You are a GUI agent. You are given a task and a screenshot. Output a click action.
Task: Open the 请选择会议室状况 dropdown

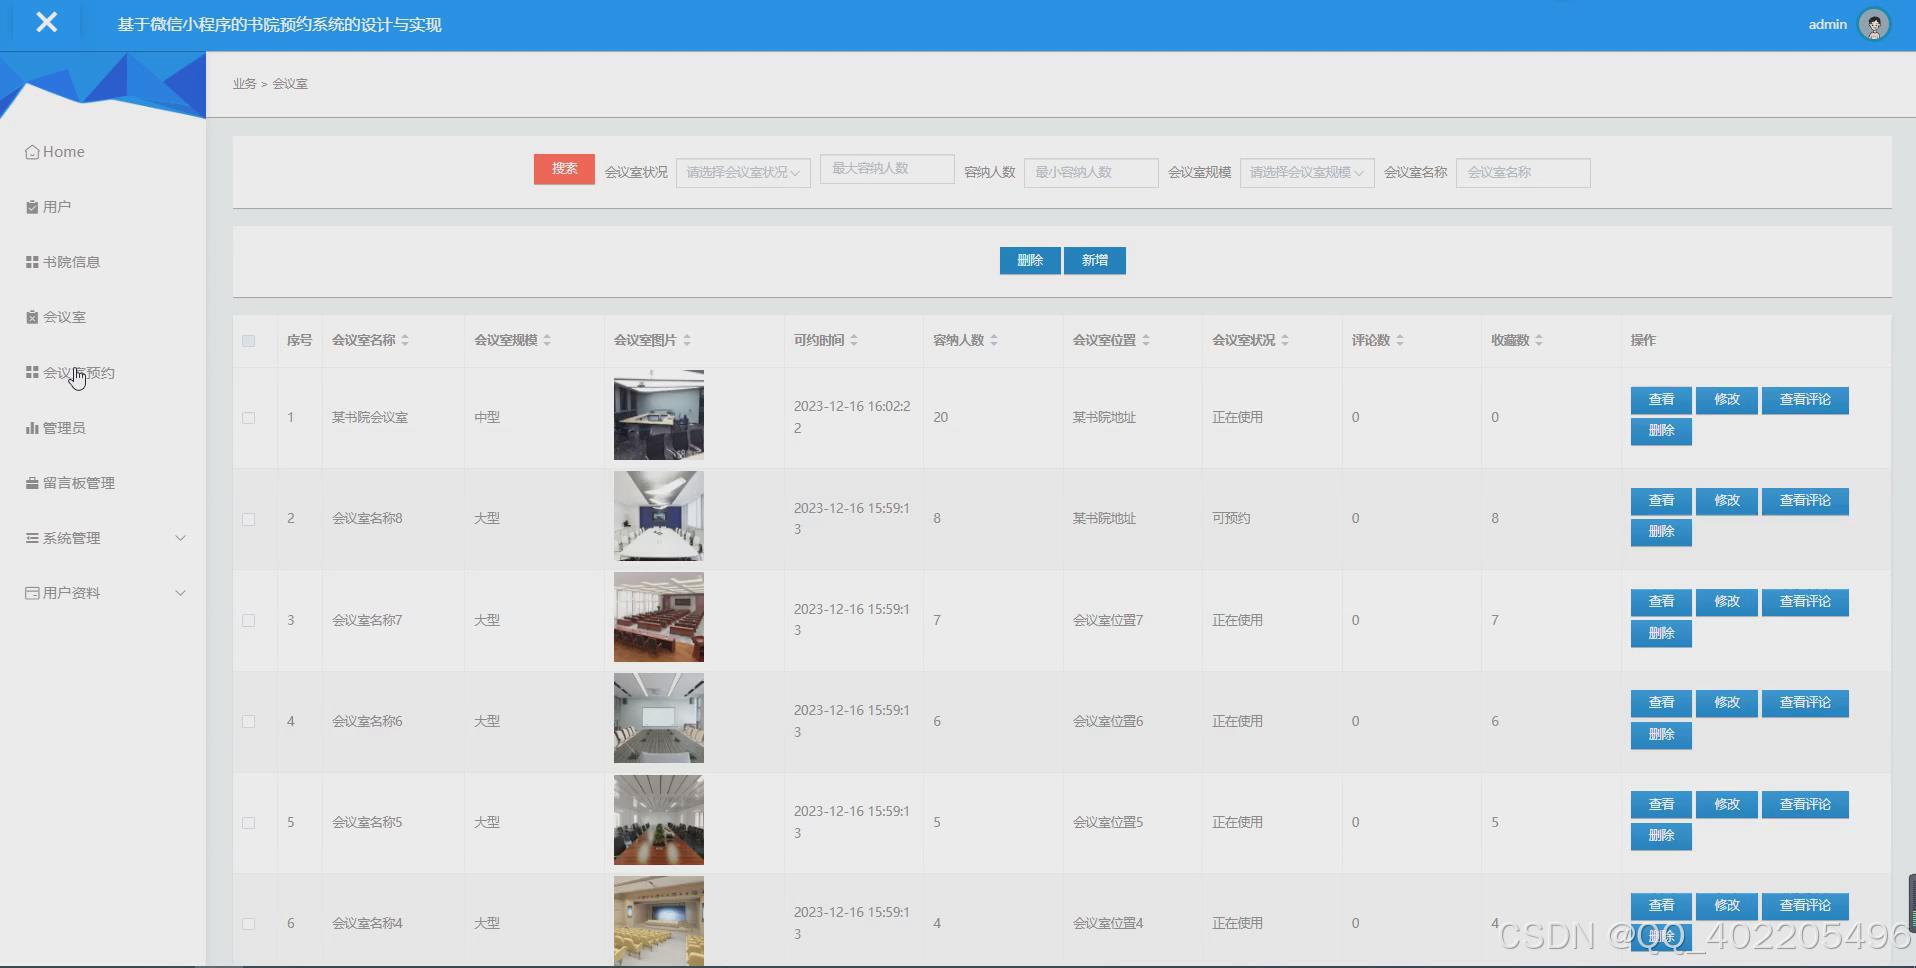742,172
